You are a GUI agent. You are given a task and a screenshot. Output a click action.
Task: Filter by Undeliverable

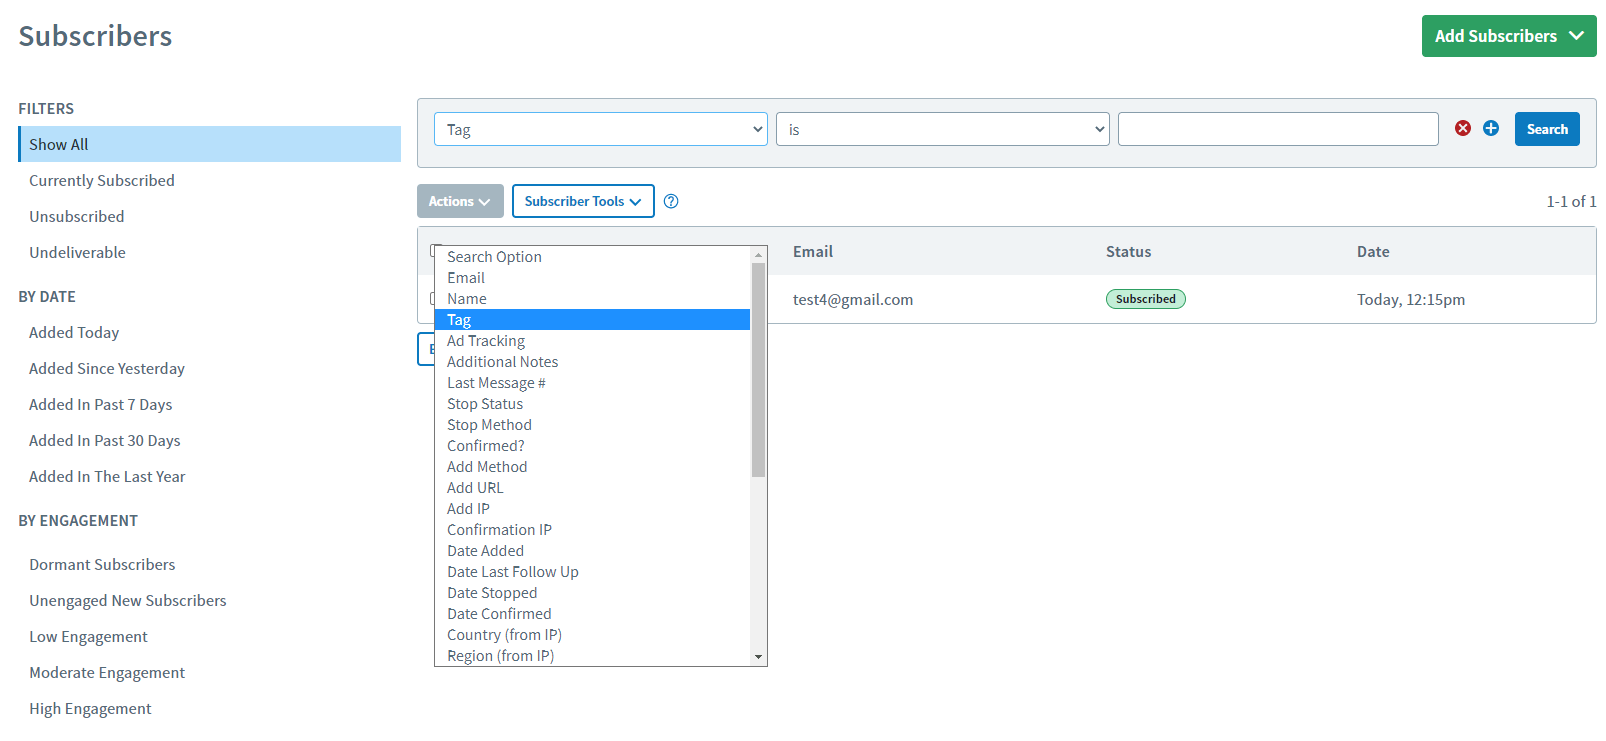click(x=77, y=252)
